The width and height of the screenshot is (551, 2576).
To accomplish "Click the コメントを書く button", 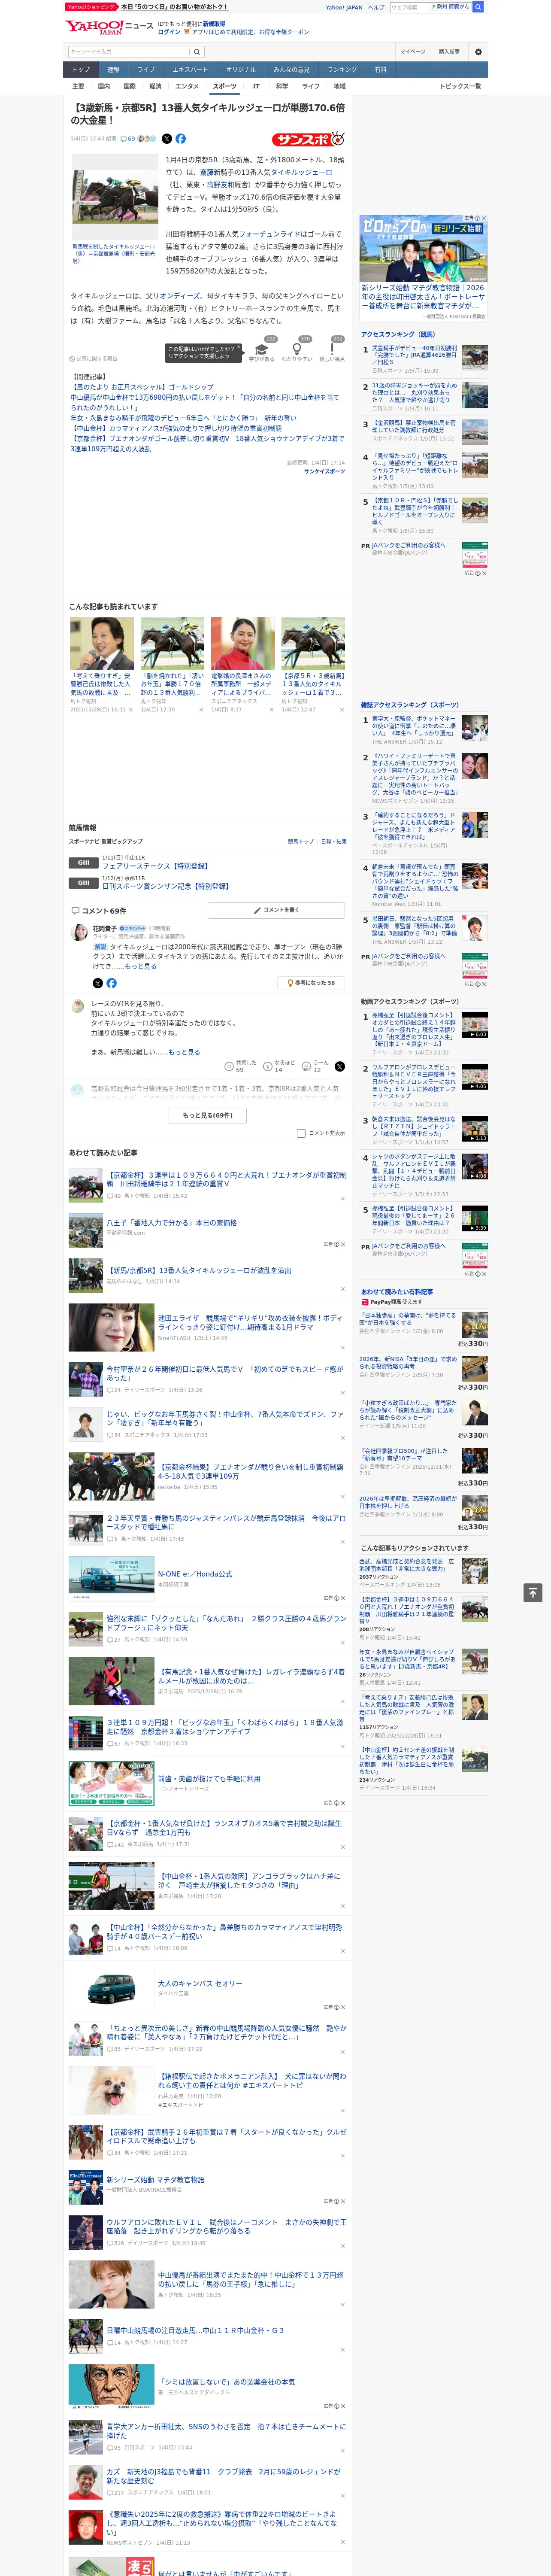I will click(276, 911).
